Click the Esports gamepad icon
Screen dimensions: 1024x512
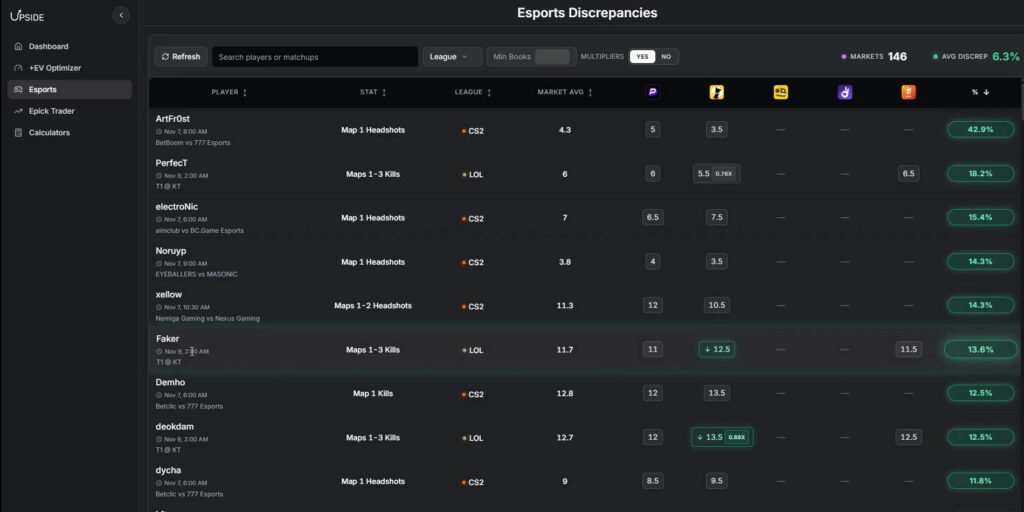(x=18, y=89)
